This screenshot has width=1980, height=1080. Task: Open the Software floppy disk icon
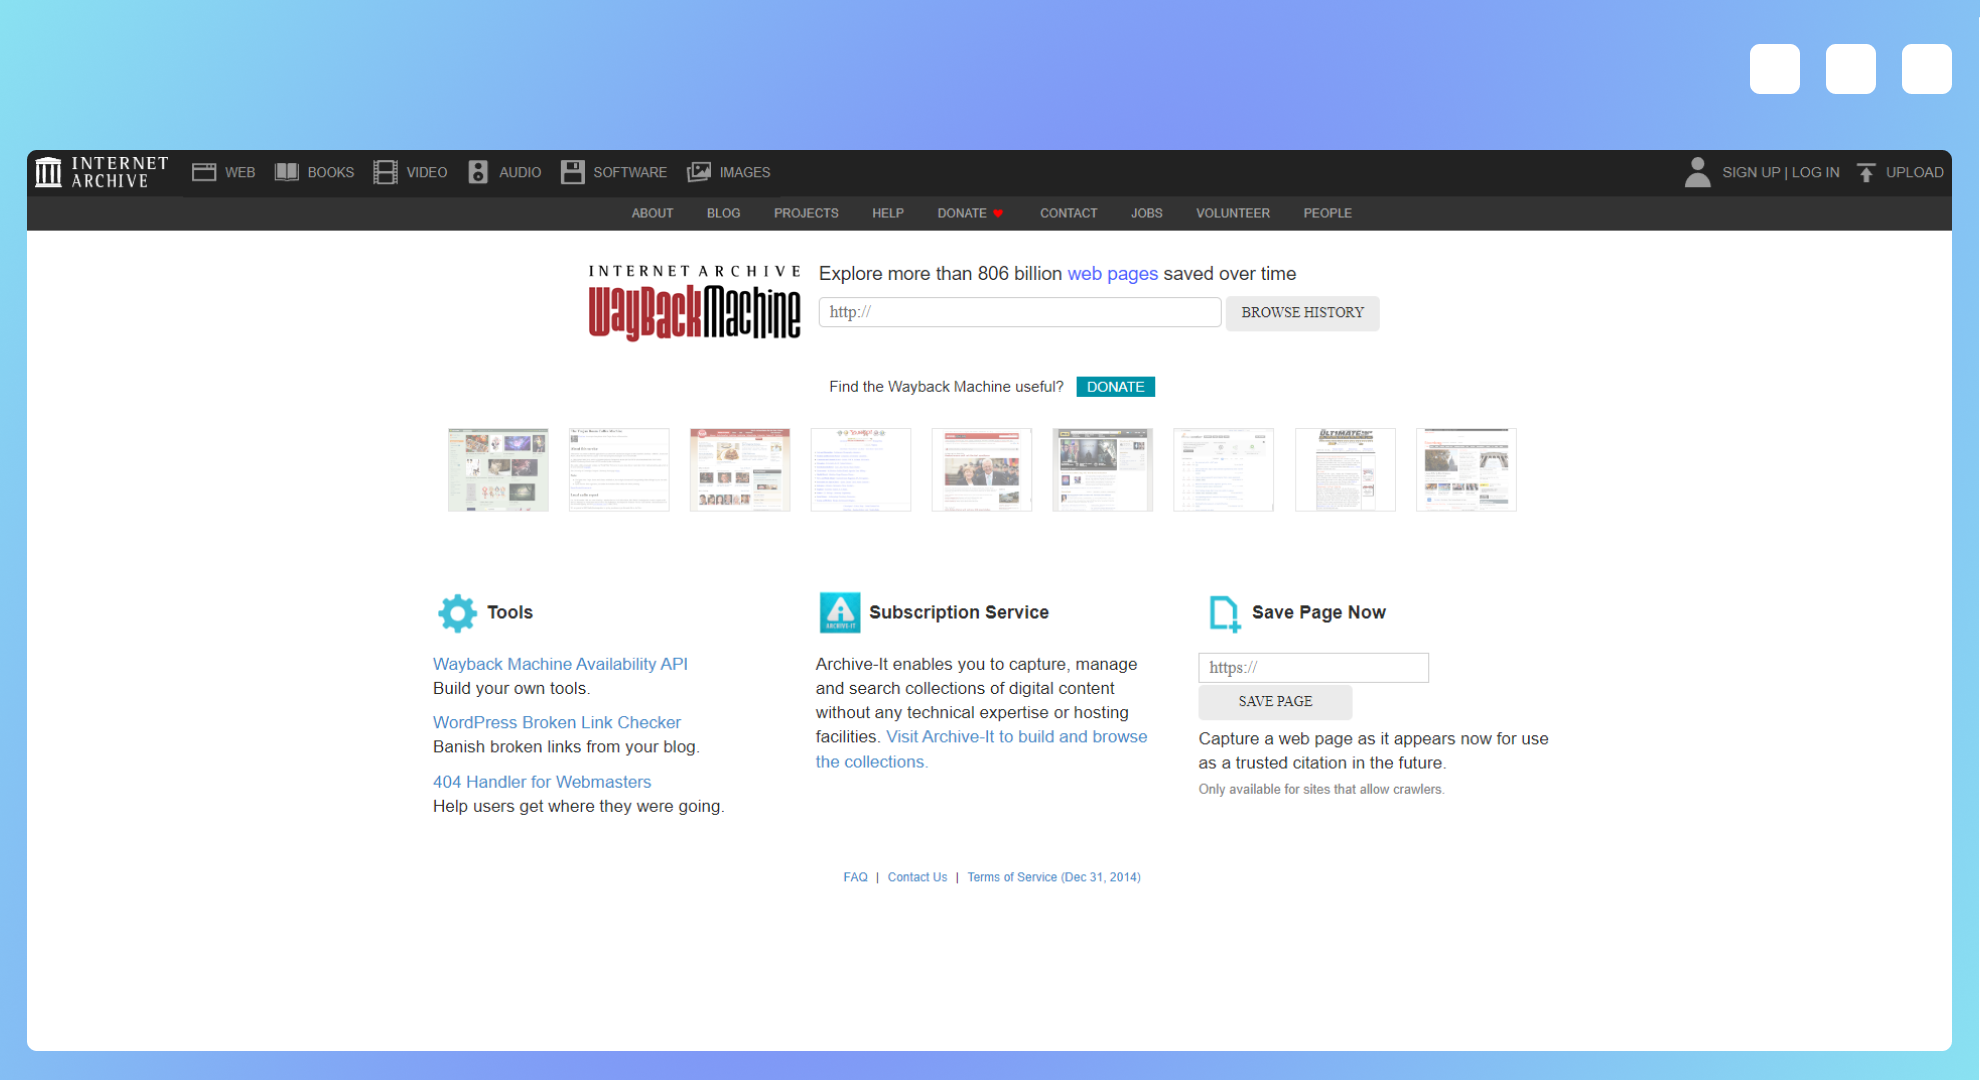(x=572, y=172)
